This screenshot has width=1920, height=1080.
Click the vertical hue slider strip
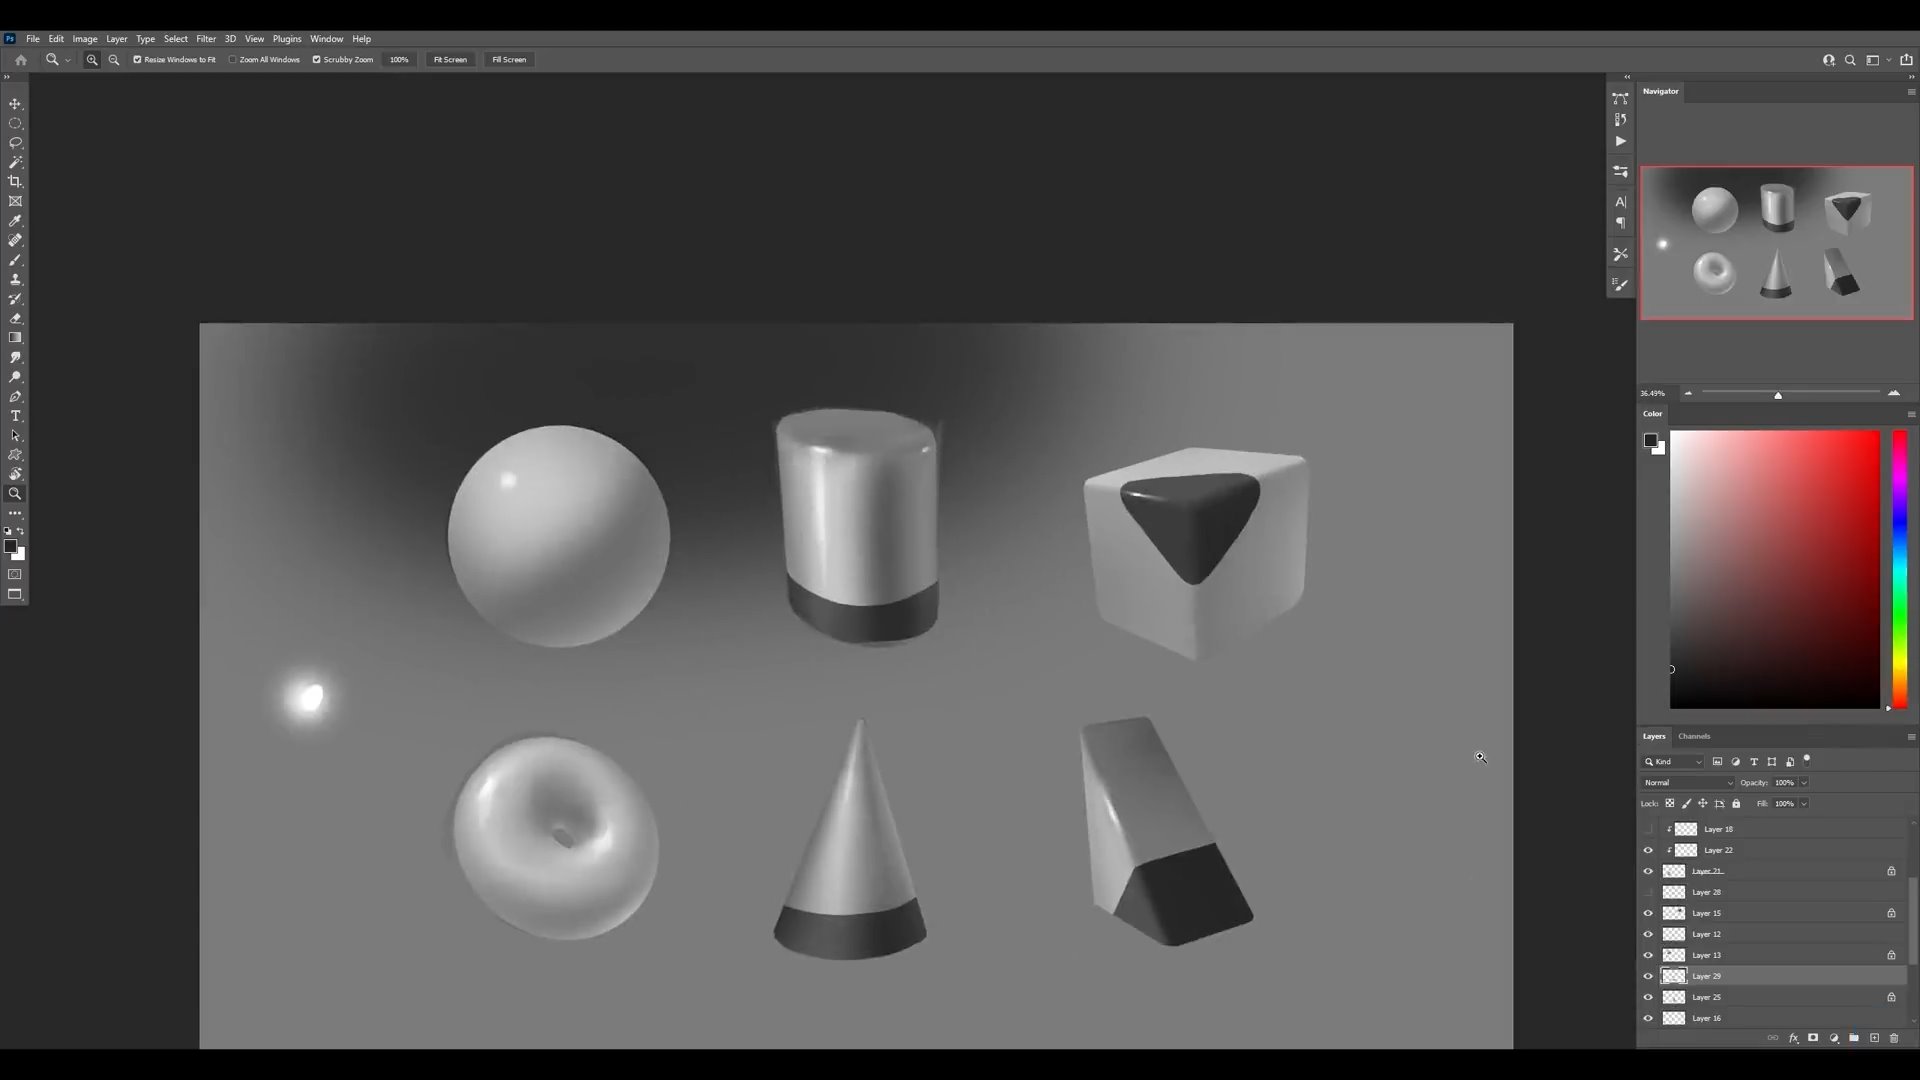tap(1899, 570)
